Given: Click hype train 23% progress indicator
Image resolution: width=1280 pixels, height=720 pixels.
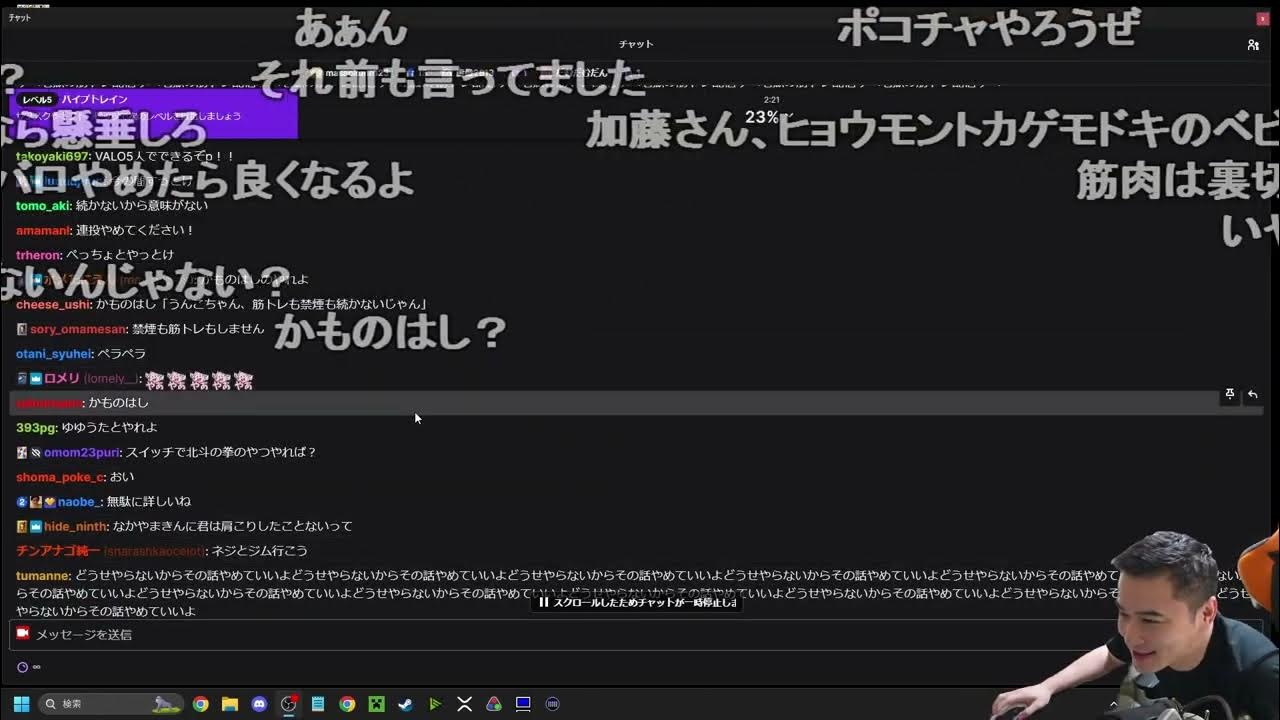Looking at the screenshot, I should [x=762, y=117].
